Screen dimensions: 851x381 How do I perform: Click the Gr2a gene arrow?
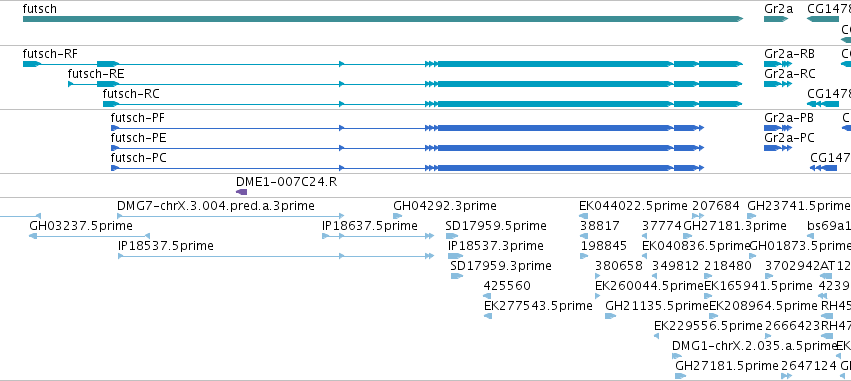point(776,19)
